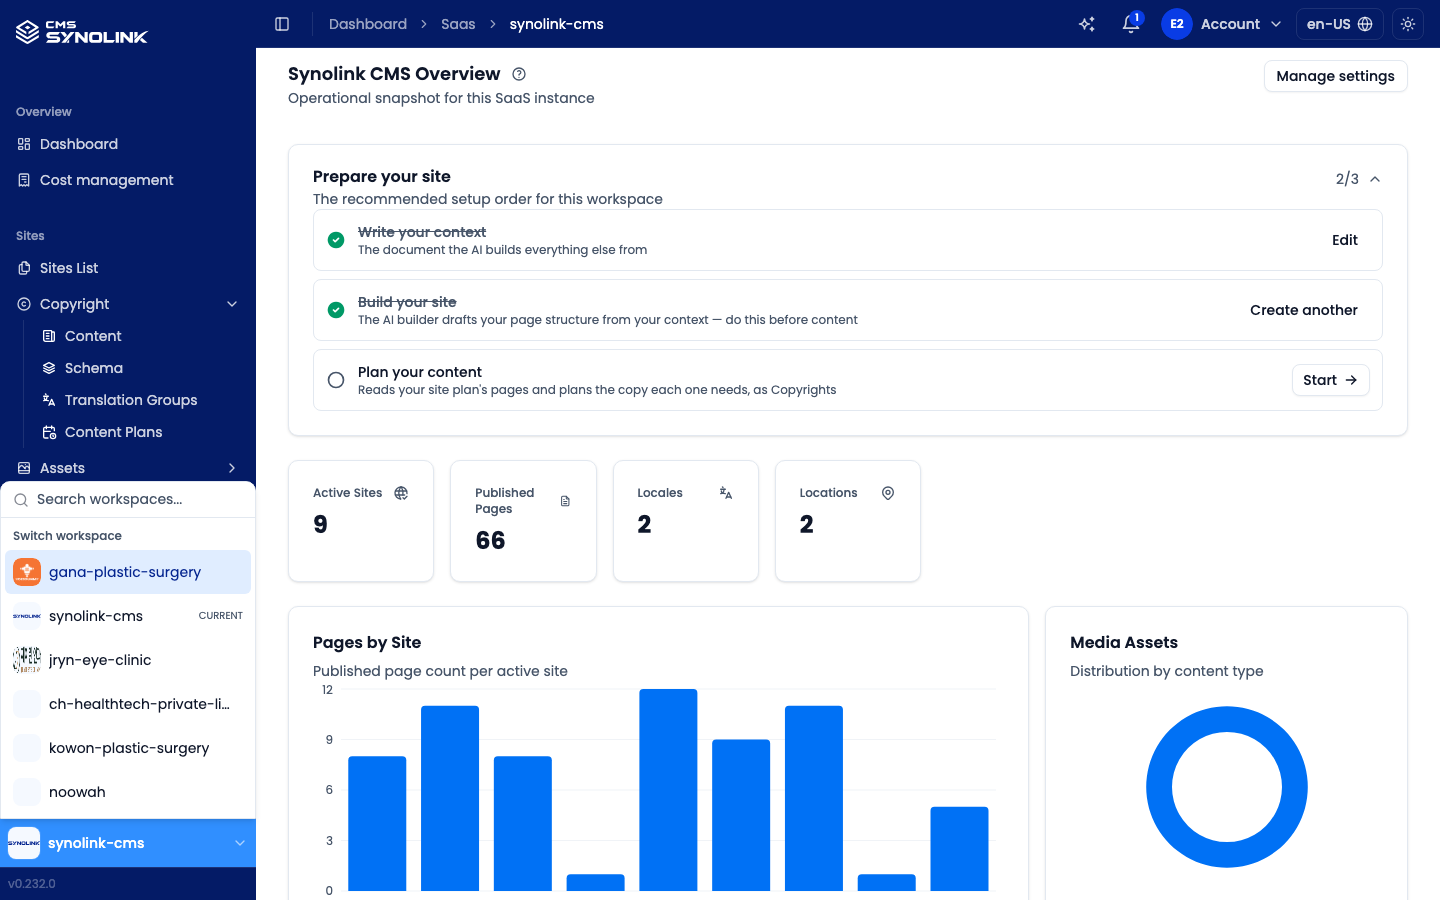Click Manage settings button
This screenshot has width=1440, height=900.
point(1335,76)
